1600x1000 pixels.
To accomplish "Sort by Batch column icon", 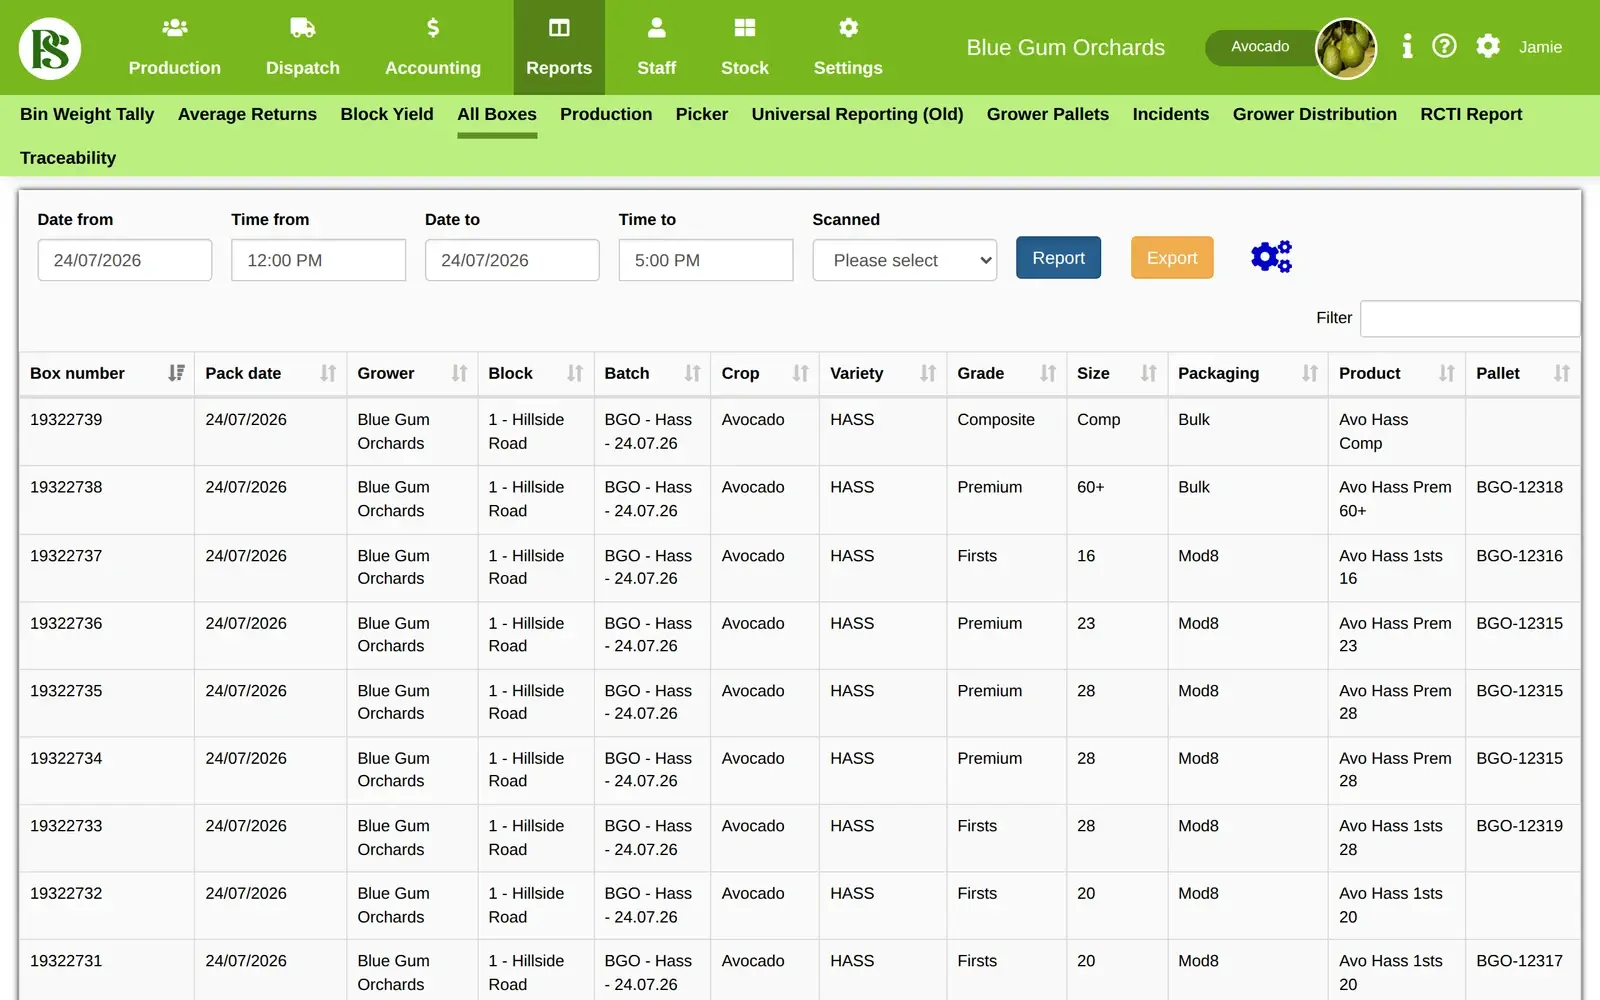I will 692,373.
